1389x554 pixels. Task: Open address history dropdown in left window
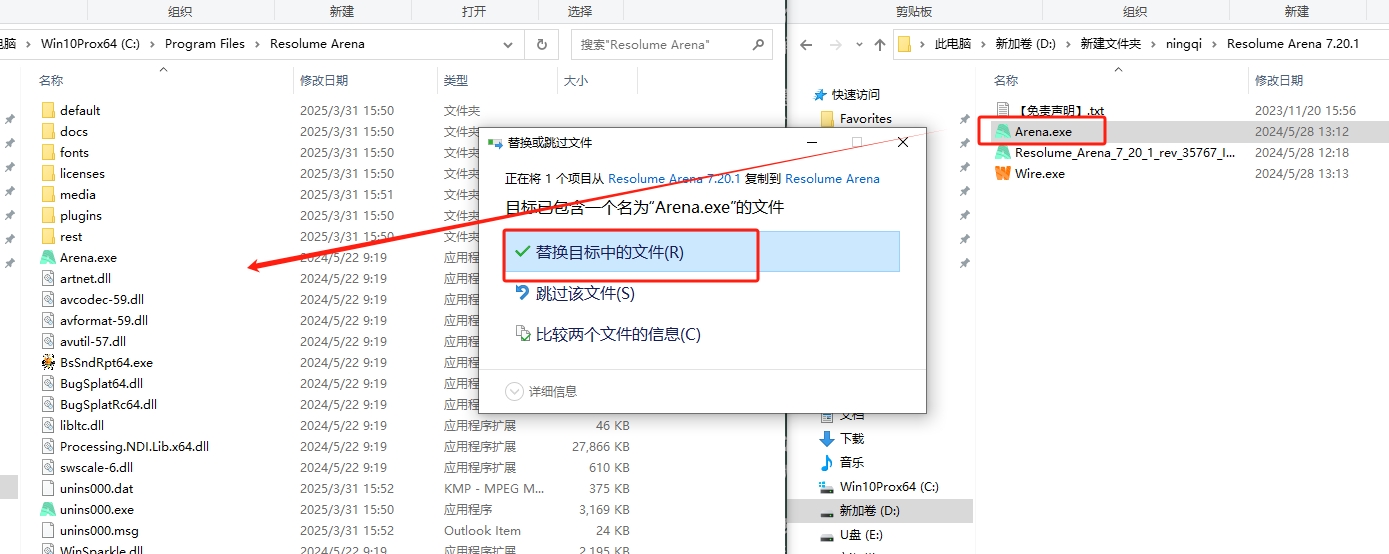pyautogui.click(x=509, y=44)
